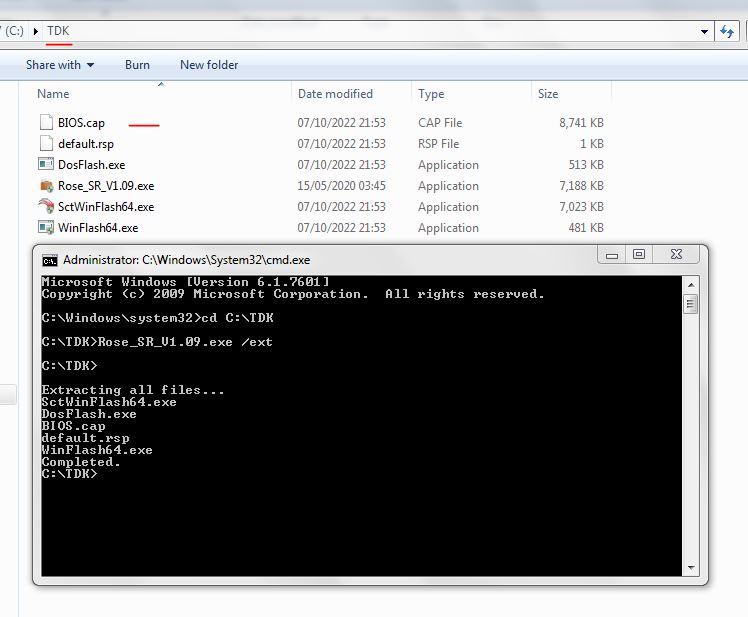The height and width of the screenshot is (617, 748).
Task: Close the Administrator cmd.exe window
Action: click(676, 254)
